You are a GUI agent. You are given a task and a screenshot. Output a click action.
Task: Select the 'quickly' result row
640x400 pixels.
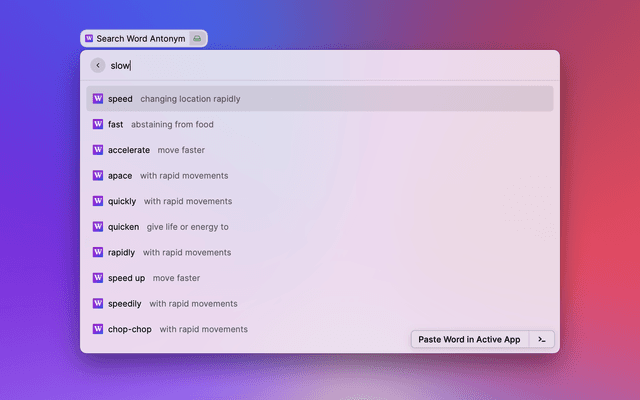[x=320, y=201]
